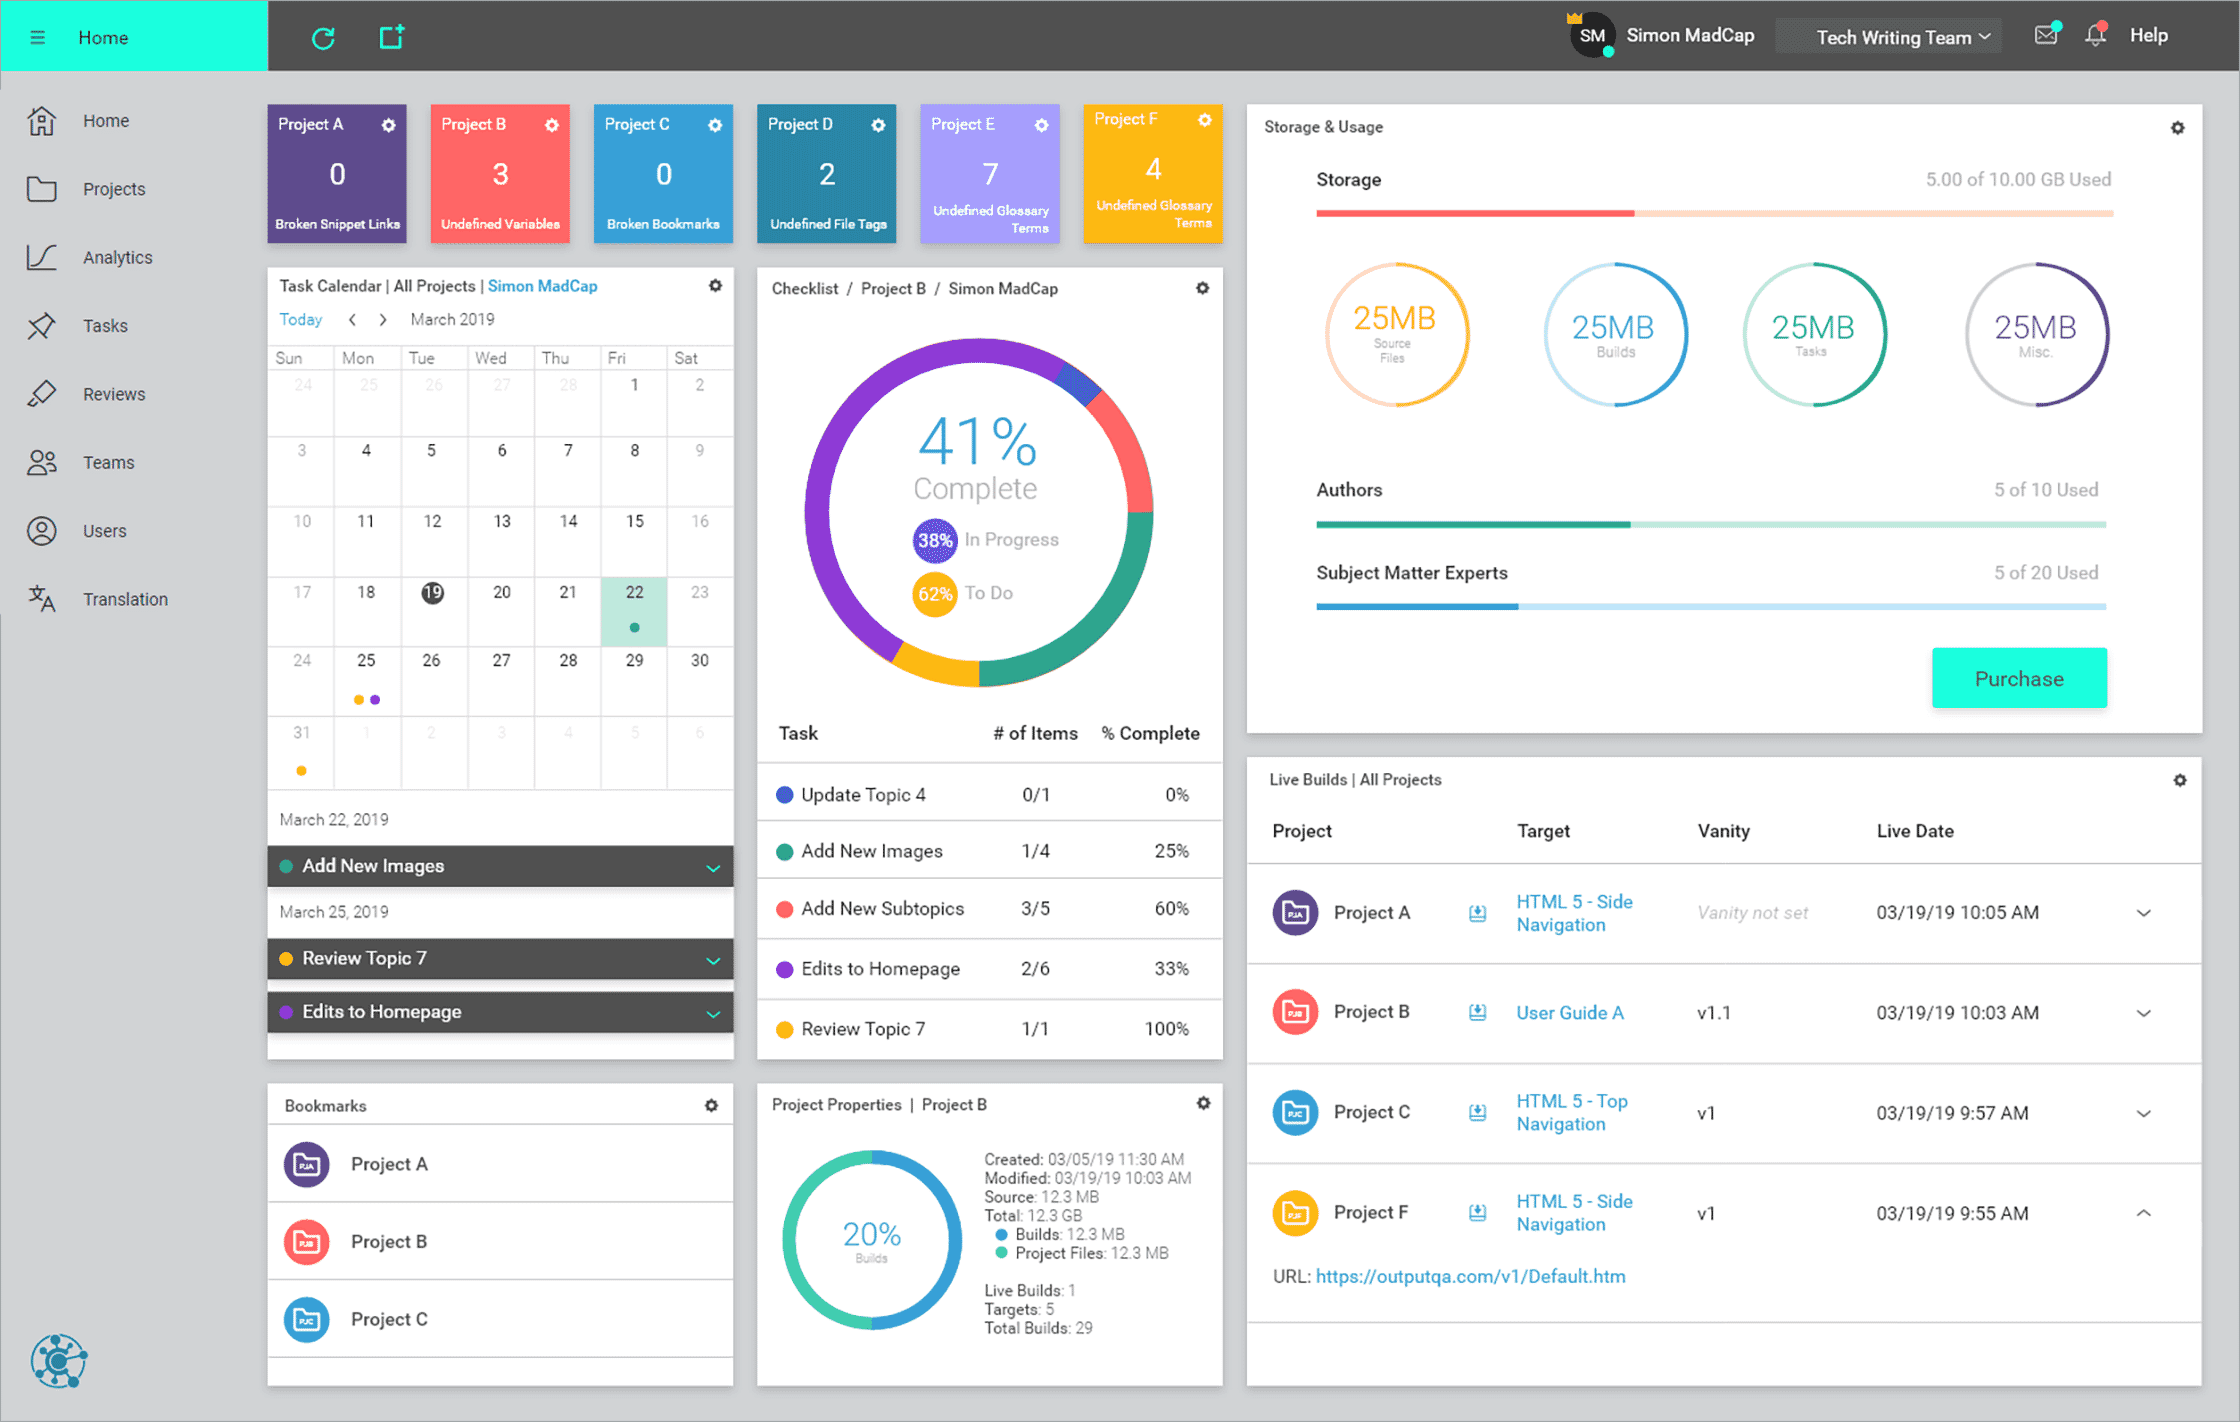Click the Reviews icon in sidebar

(41, 393)
